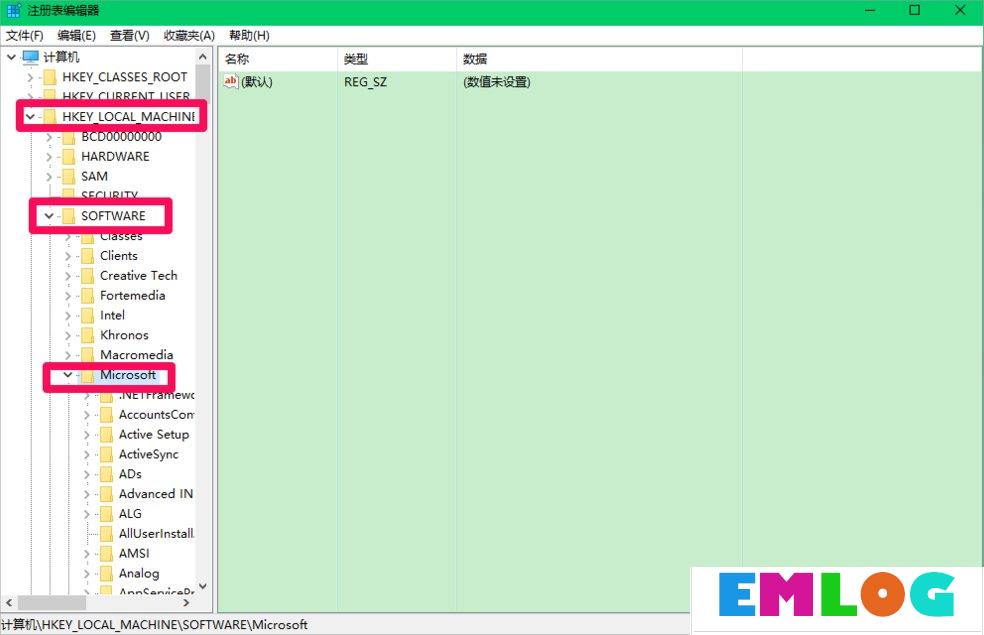The height and width of the screenshot is (635, 984).
Task: Expand the Creative Tech key arrow
Action: click(68, 275)
